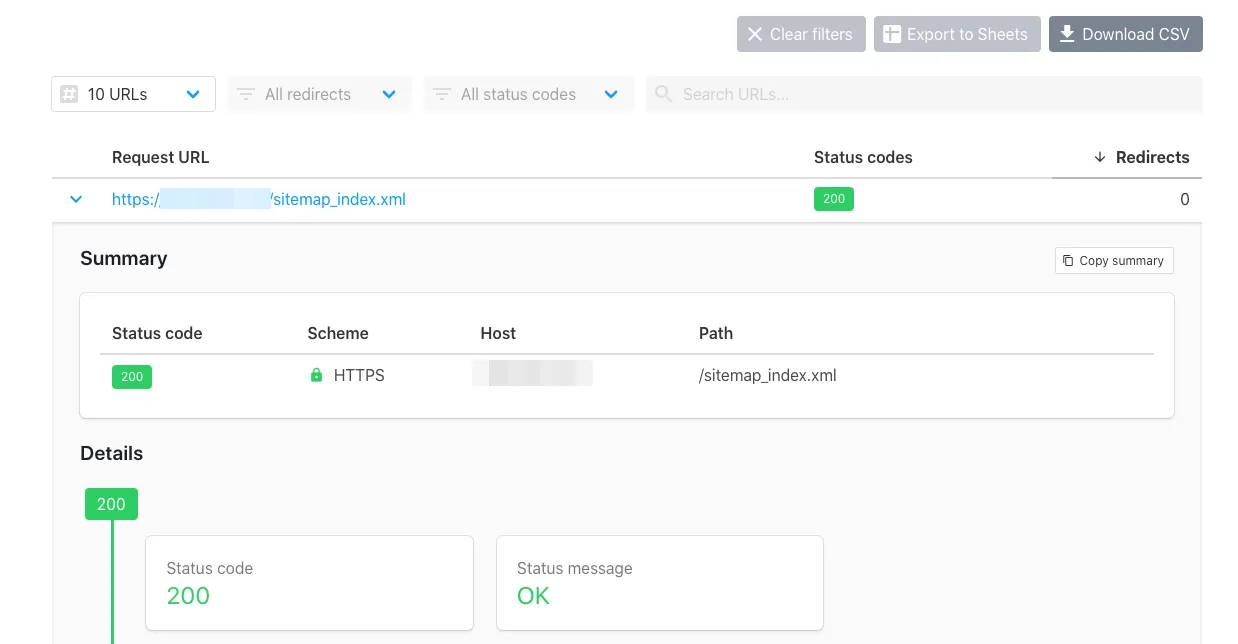
Task: Collapse the sitemap_index.xml row details
Action: (76, 199)
